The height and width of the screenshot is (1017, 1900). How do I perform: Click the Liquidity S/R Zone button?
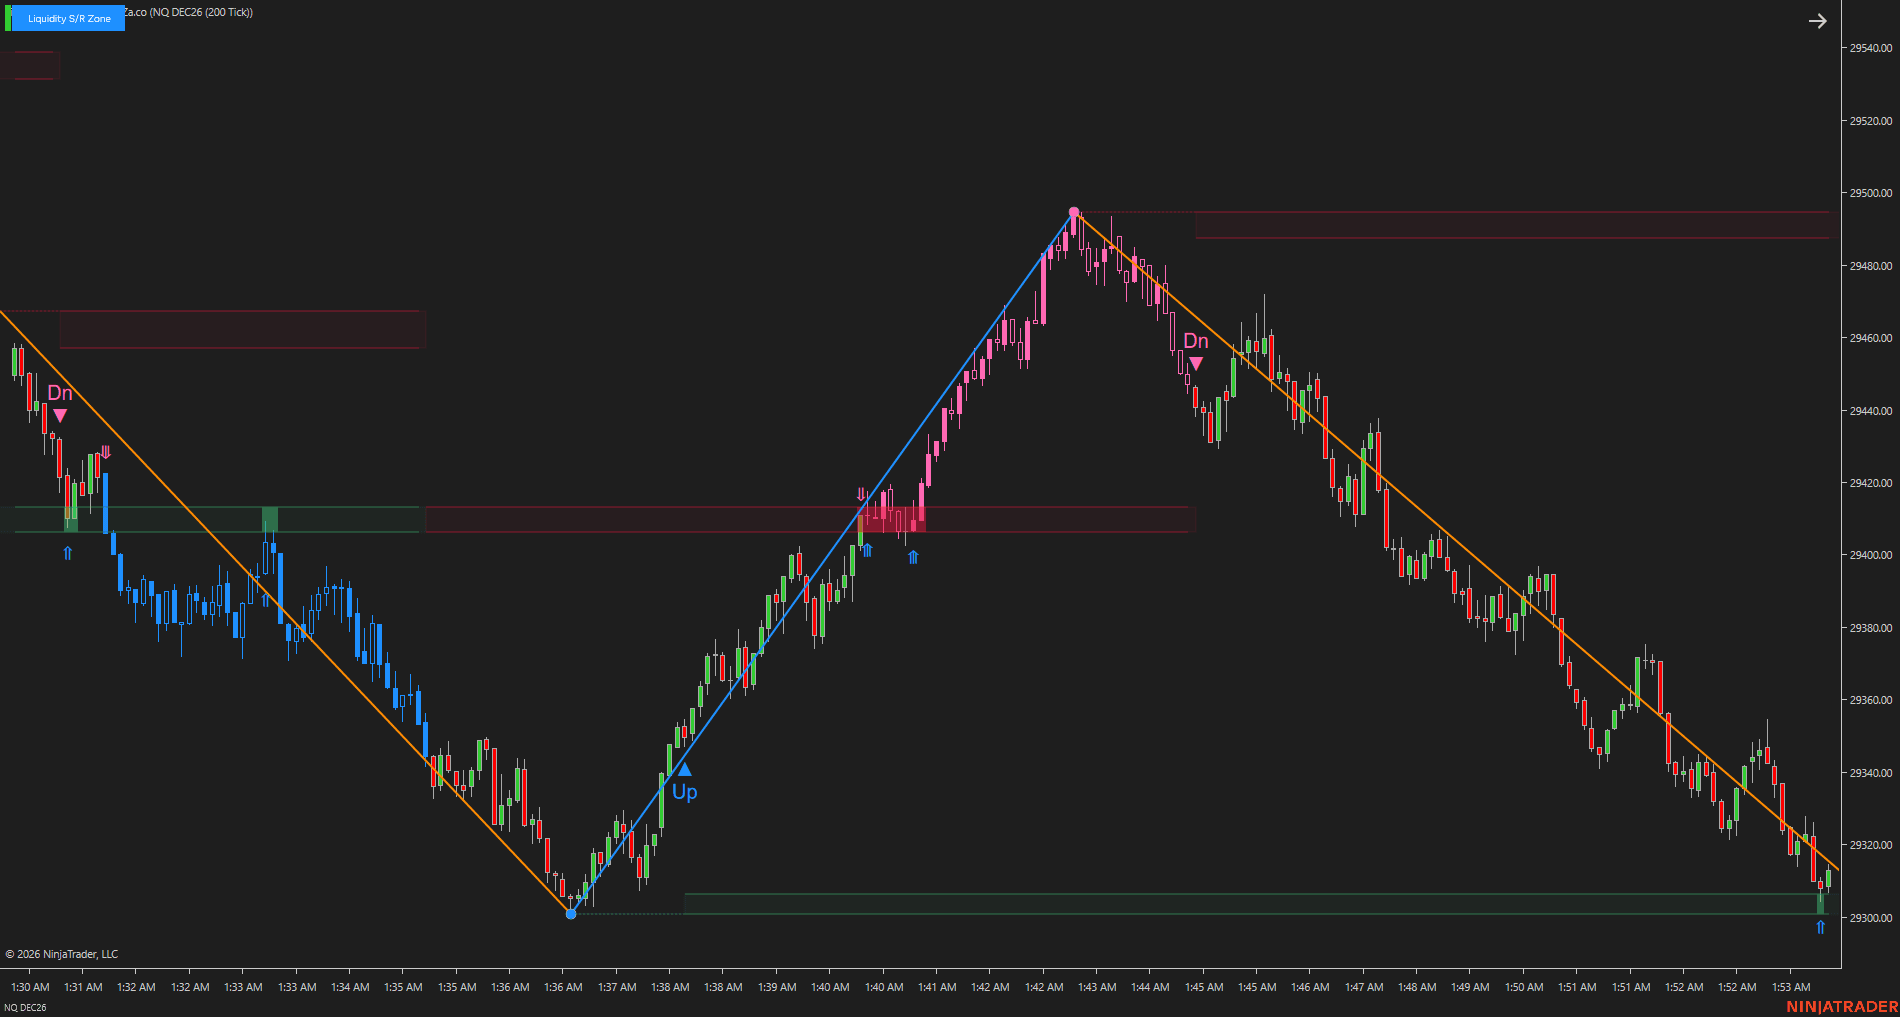pos(68,18)
